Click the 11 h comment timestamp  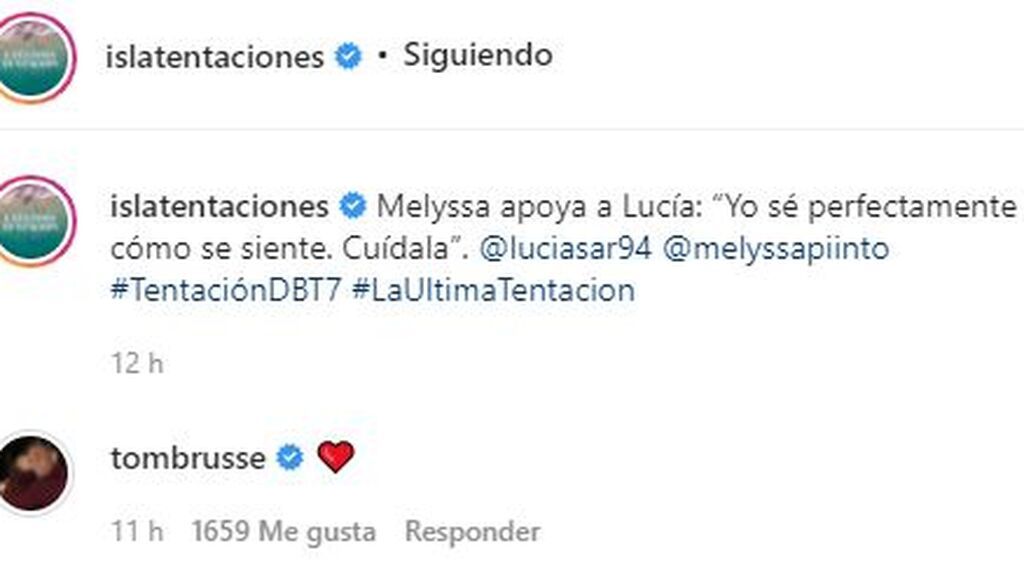pos(137,532)
